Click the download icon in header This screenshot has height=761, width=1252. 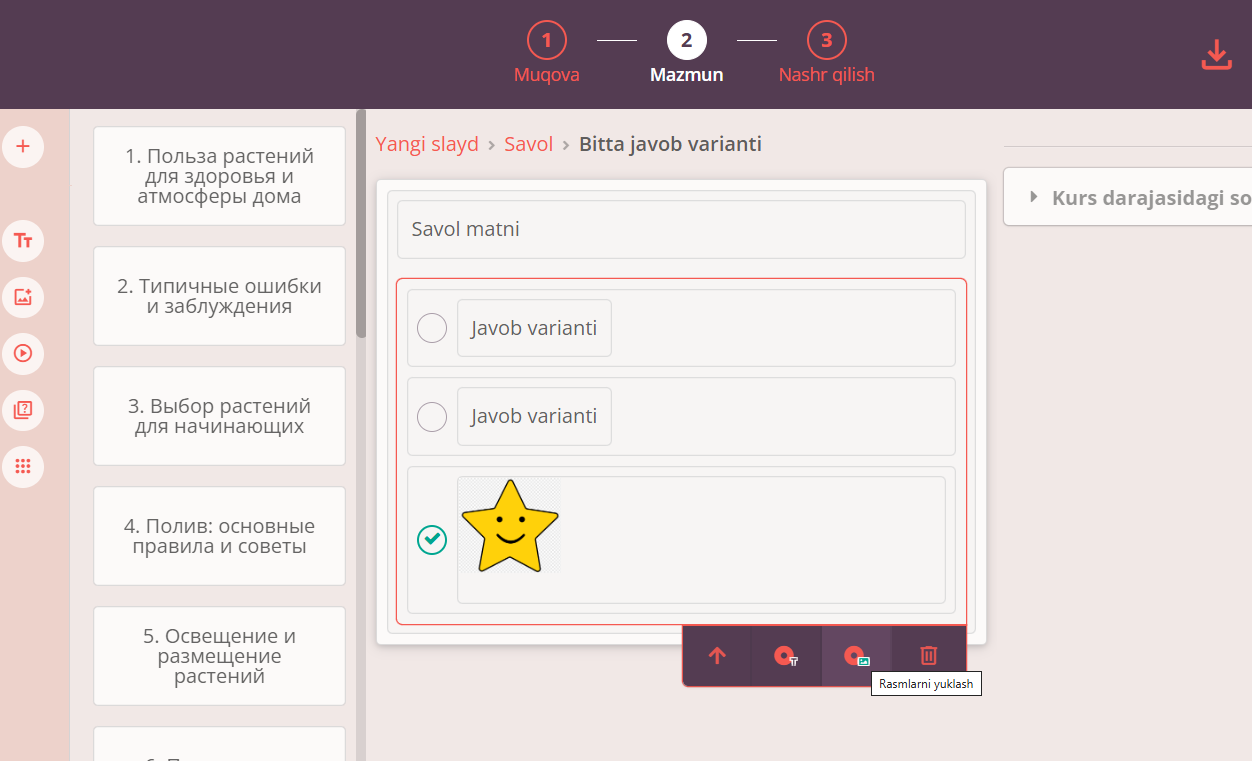pos(1216,55)
